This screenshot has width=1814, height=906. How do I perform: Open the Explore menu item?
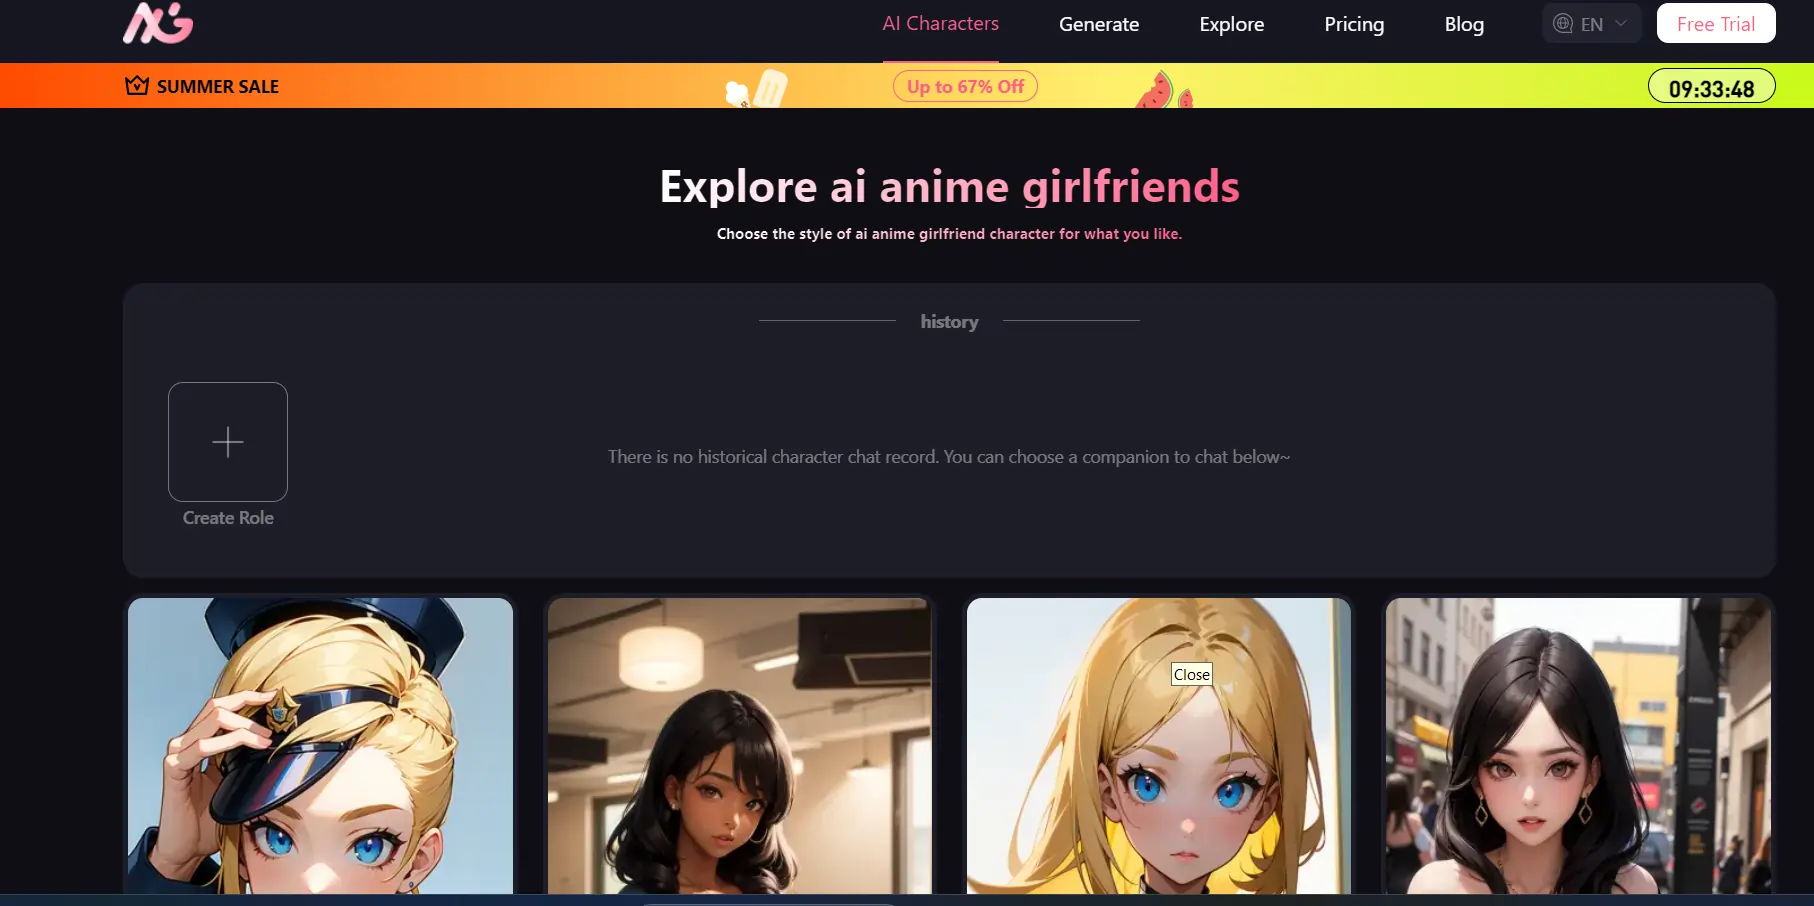tap(1231, 24)
